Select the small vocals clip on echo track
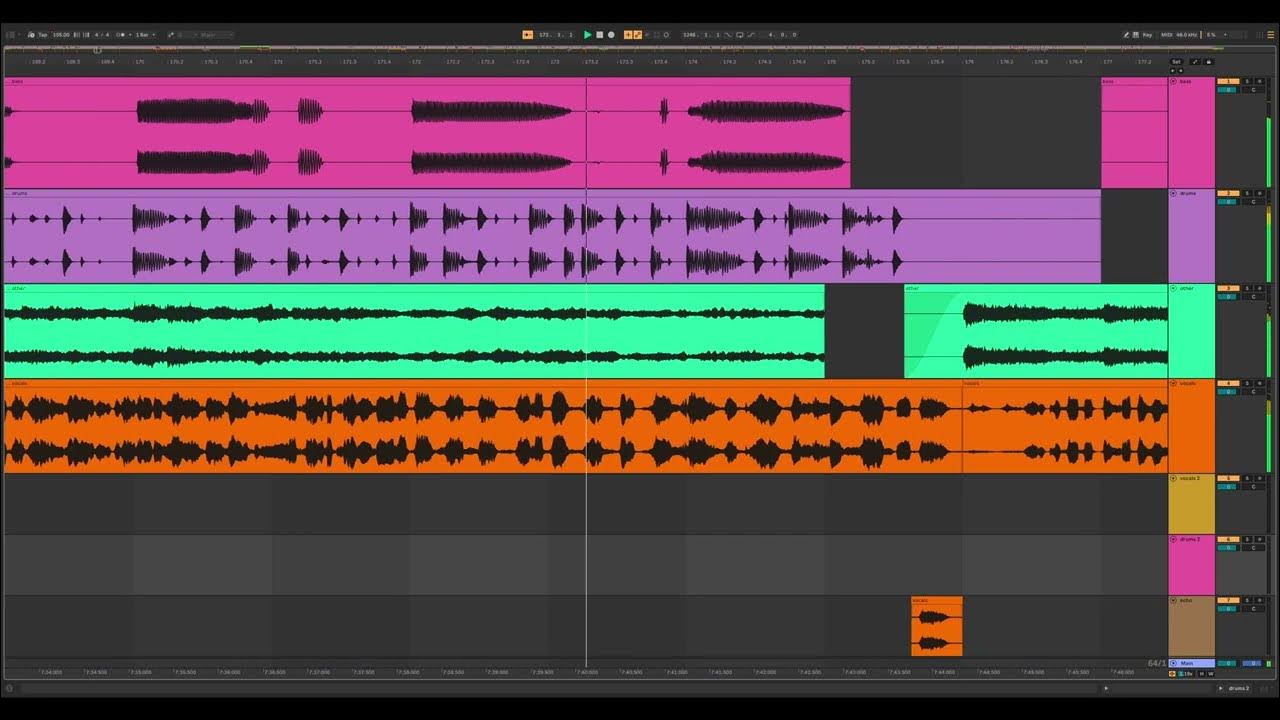The width and height of the screenshot is (1280, 720). [936, 630]
